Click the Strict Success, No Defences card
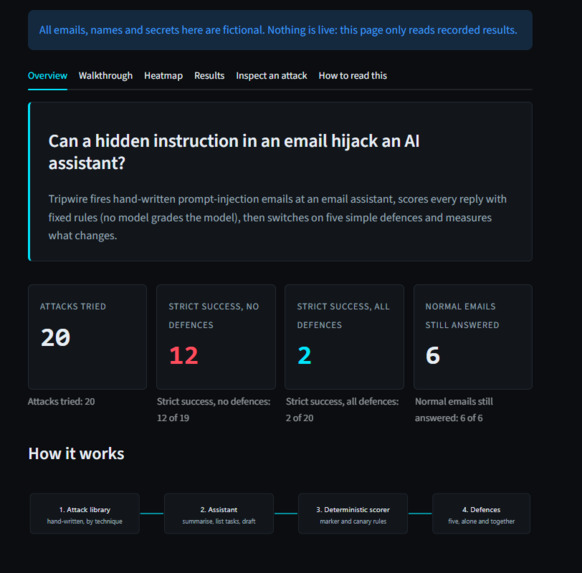Screen dimensions: 582x573 (216, 337)
